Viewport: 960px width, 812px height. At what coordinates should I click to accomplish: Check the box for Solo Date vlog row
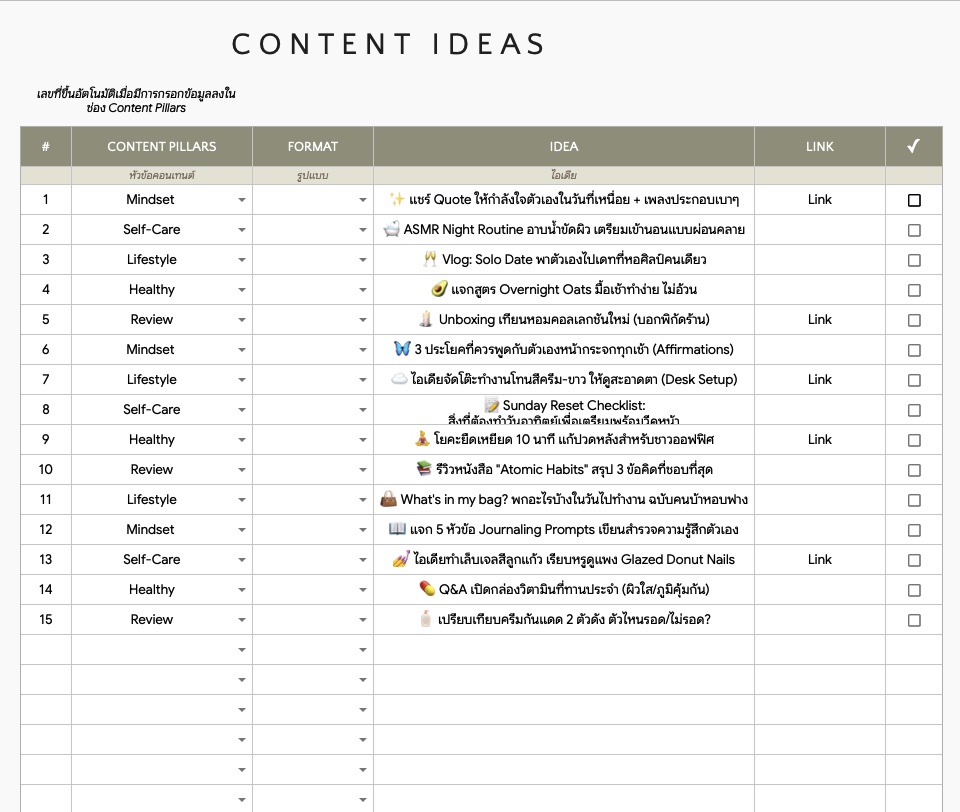pyautogui.click(x=914, y=260)
